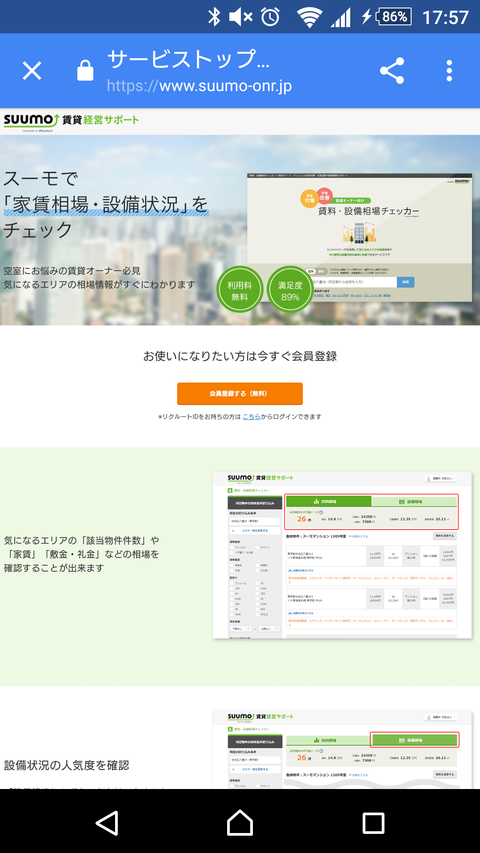Viewport: 480px width, 853px height.
Task: Tap the 満足度89% green badge
Action: 291,290
